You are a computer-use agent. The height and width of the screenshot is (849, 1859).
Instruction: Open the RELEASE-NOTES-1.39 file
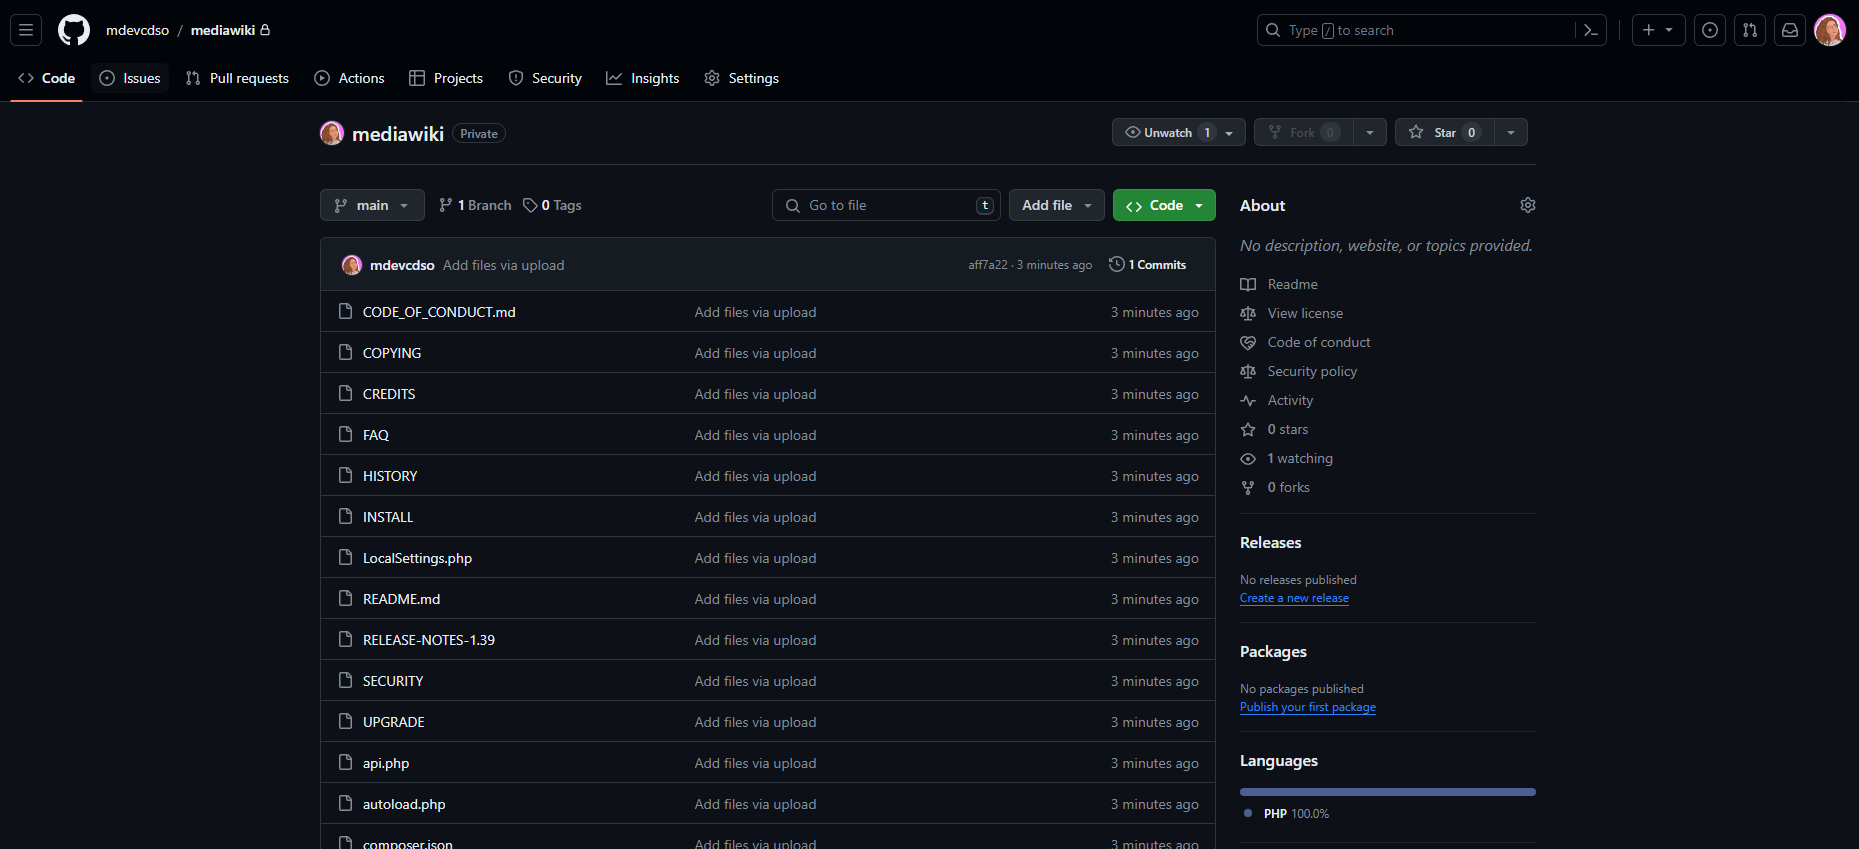(x=429, y=640)
